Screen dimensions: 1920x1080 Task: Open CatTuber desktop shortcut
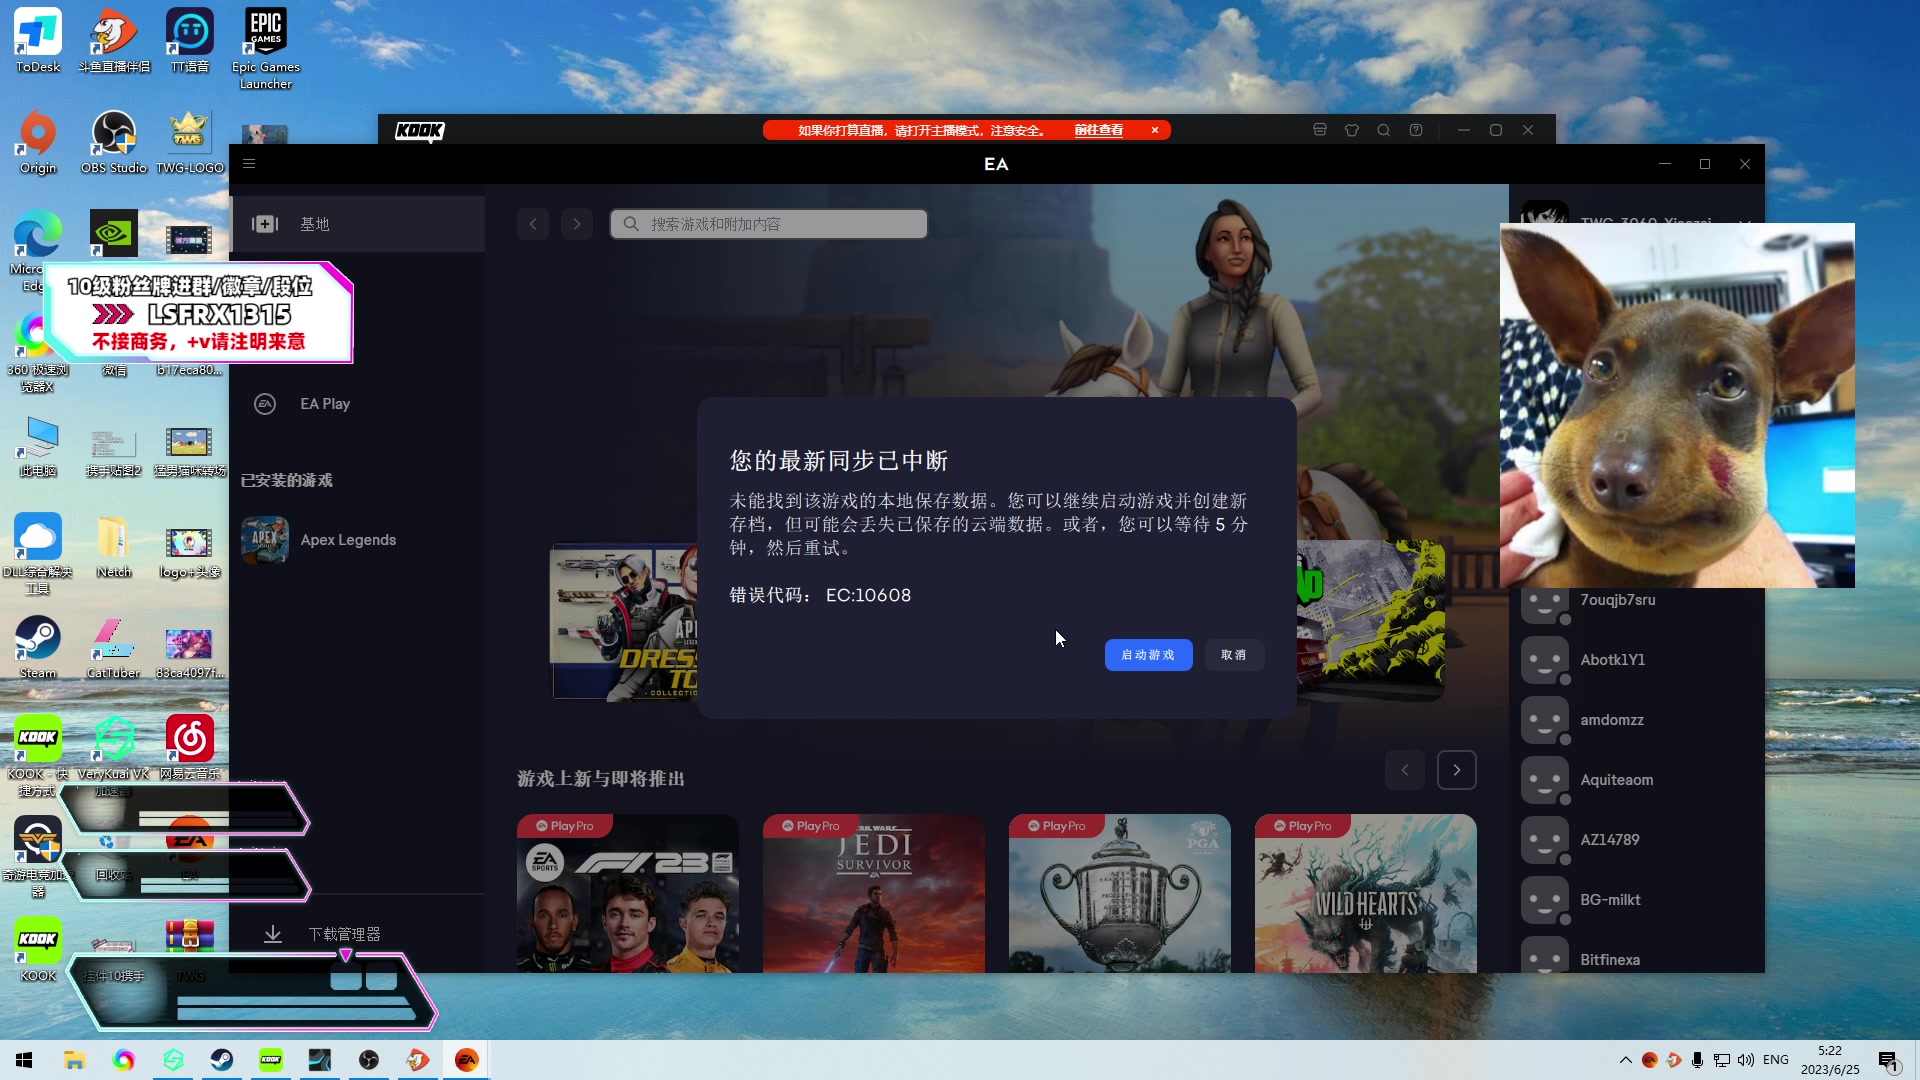(114, 647)
